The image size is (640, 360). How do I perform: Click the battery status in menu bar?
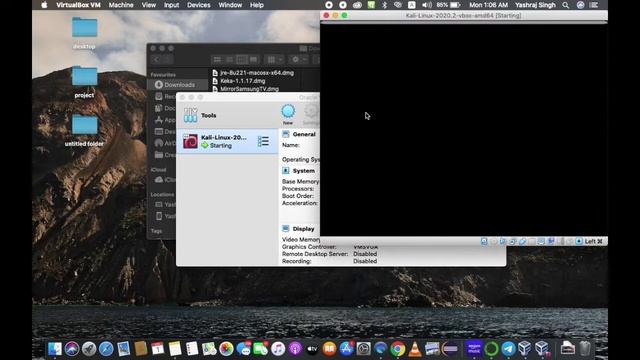point(448,5)
